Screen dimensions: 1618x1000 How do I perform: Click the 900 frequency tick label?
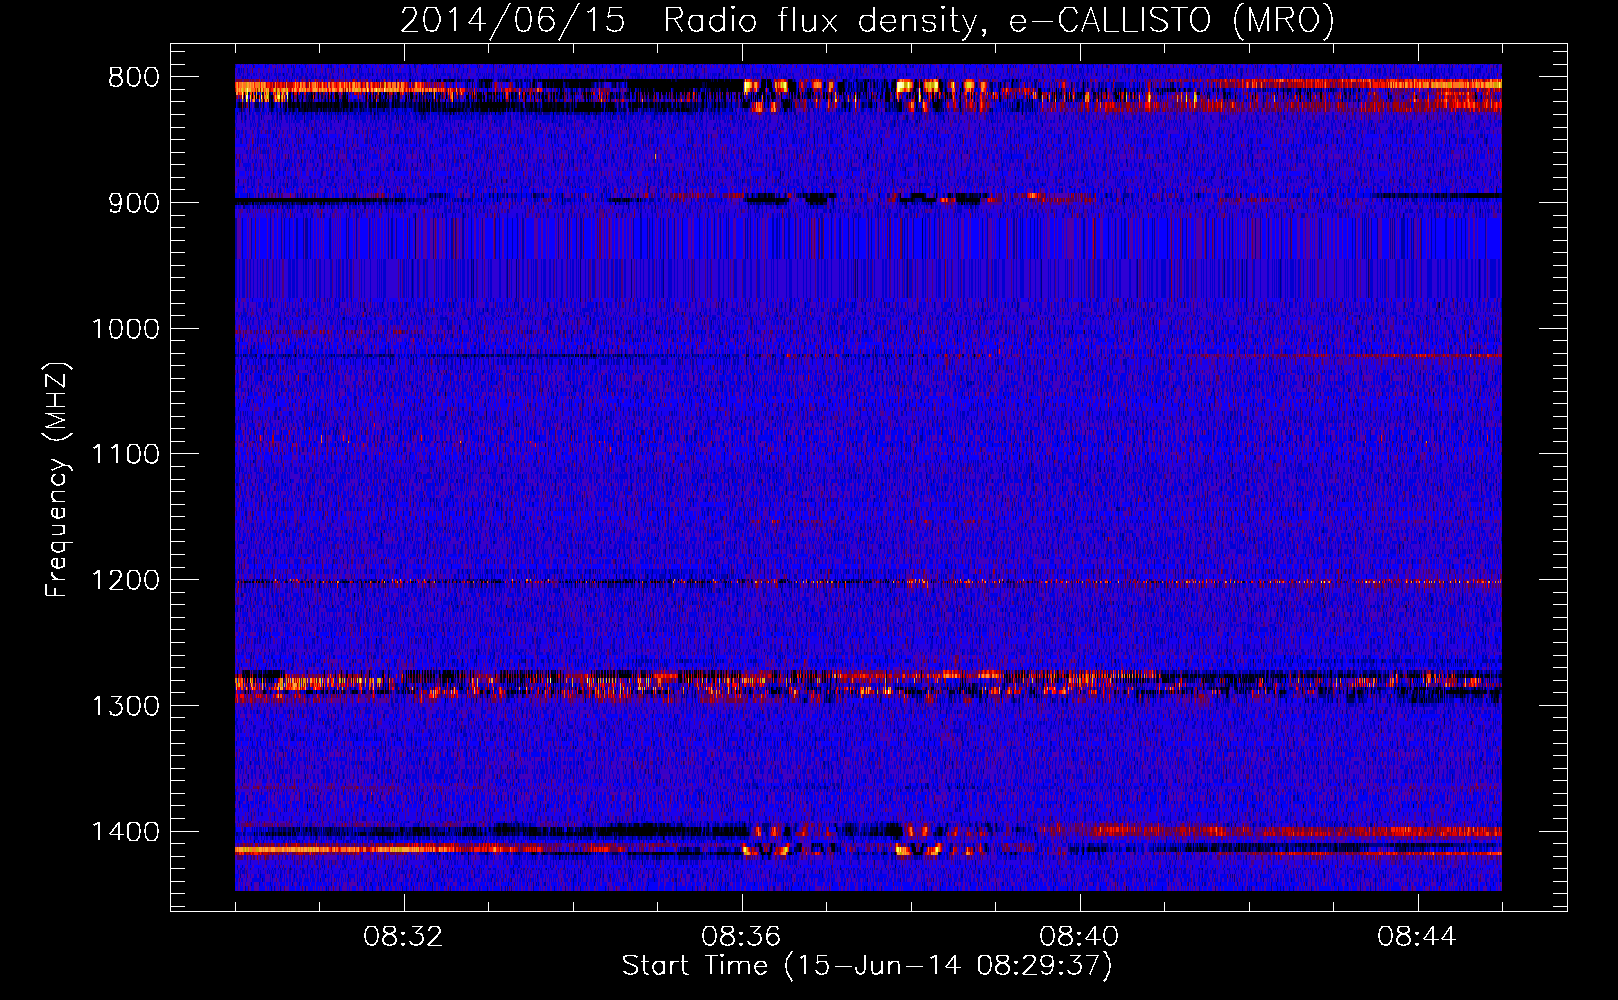coord(134,203)
